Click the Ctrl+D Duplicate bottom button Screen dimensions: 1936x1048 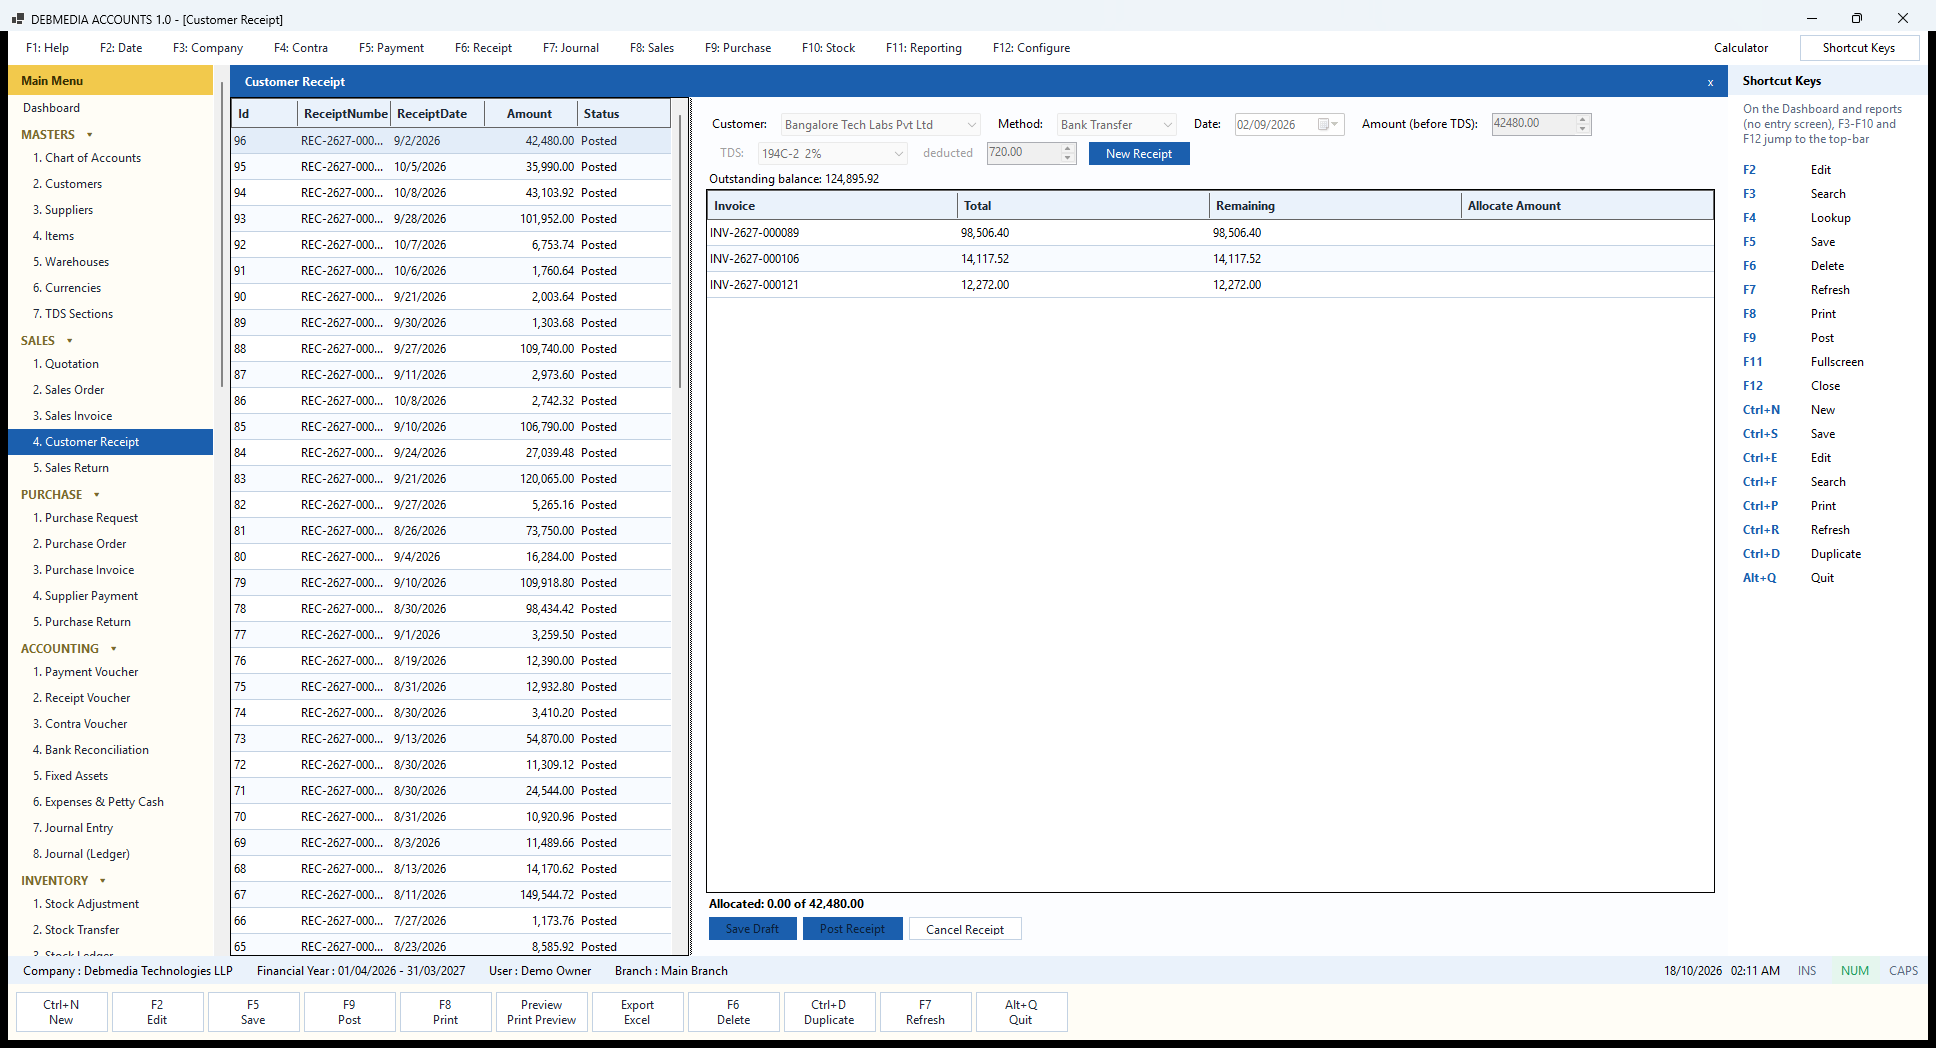coord(829,1012)
